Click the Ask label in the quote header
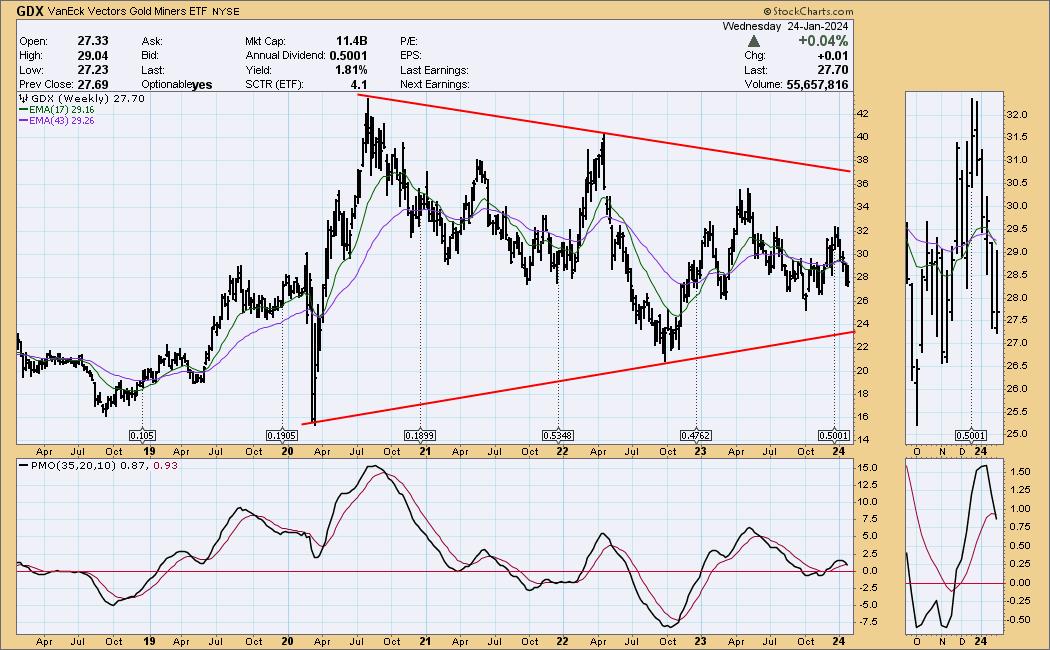 pos(152,41)
